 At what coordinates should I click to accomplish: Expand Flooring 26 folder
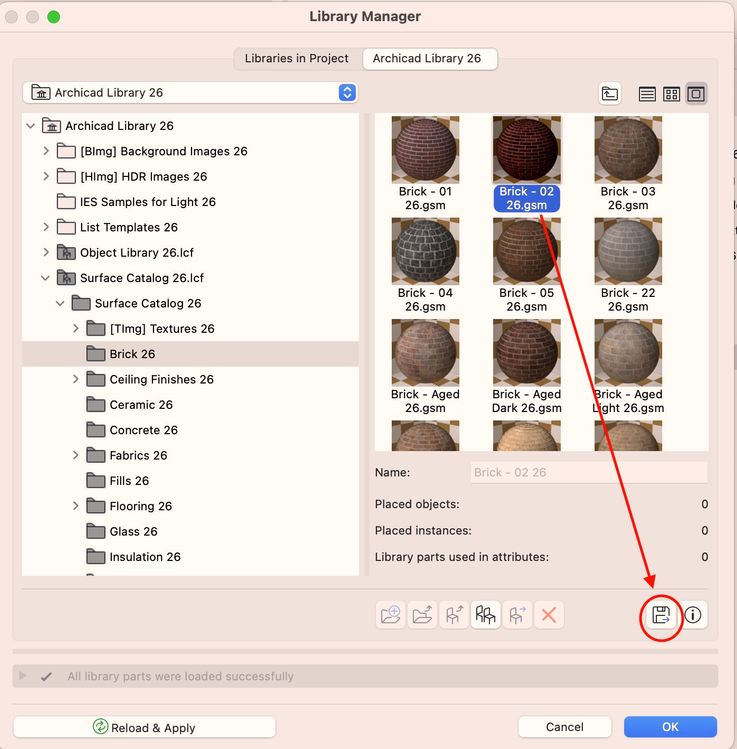(x=75, y=506)
